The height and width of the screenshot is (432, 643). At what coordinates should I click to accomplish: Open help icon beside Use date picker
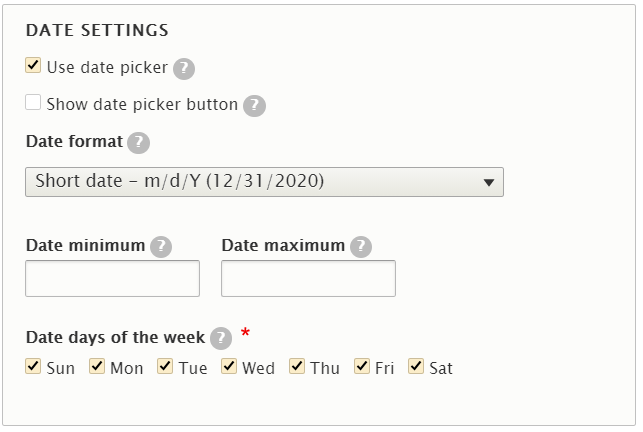pyautogui.click(x=184, y=69)
